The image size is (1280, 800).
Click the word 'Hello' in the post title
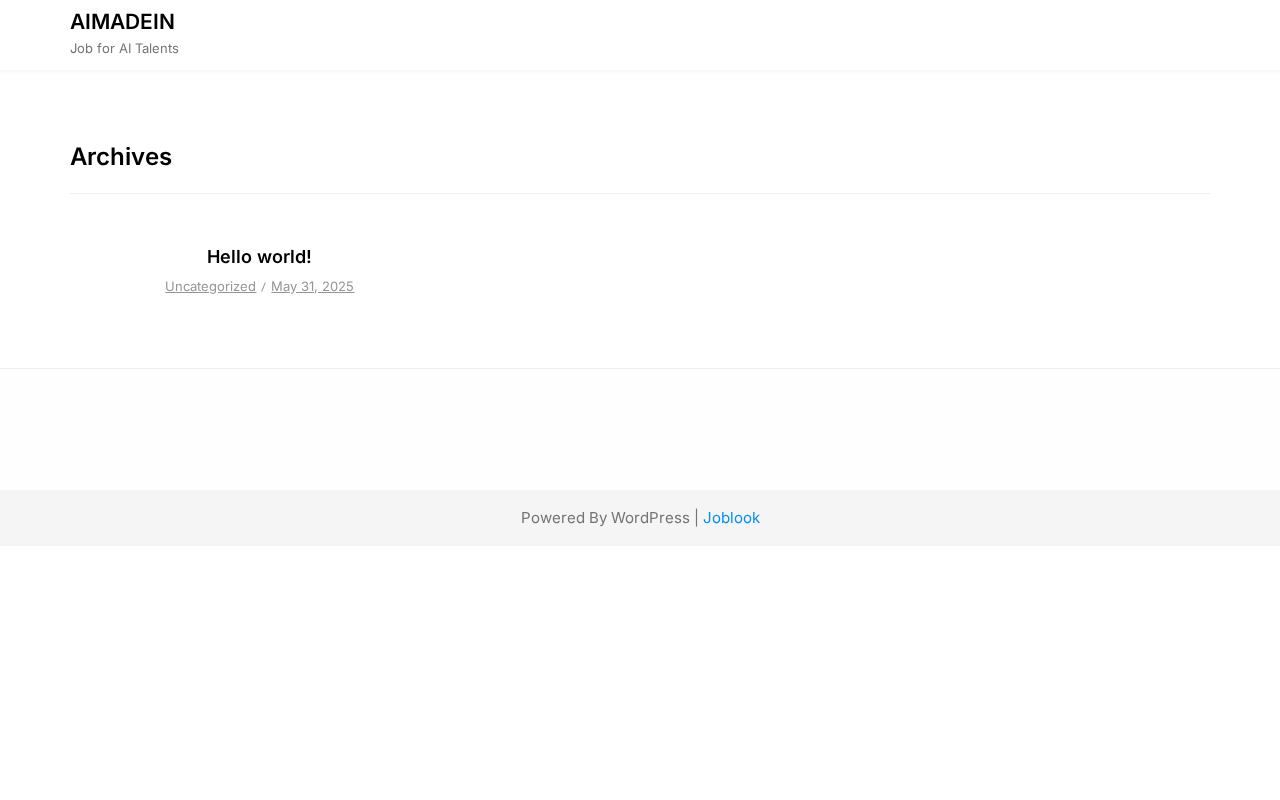coord(229,257)
